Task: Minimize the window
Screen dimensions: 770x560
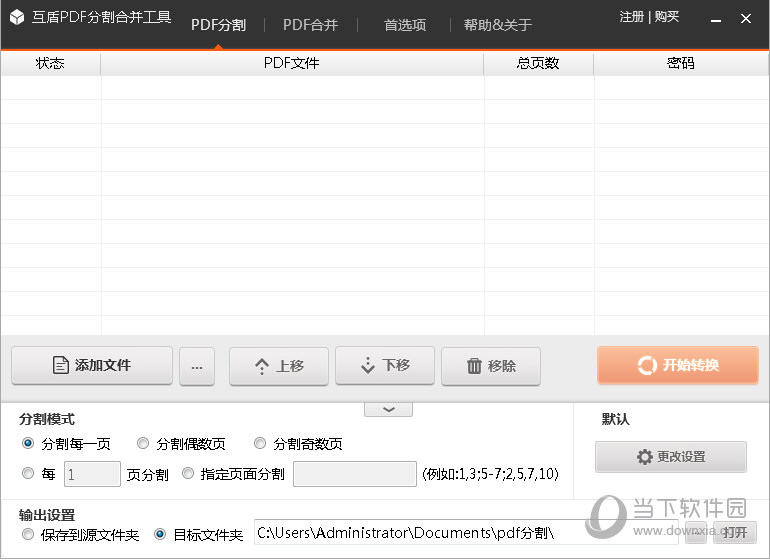Action: tap(716, 19)
